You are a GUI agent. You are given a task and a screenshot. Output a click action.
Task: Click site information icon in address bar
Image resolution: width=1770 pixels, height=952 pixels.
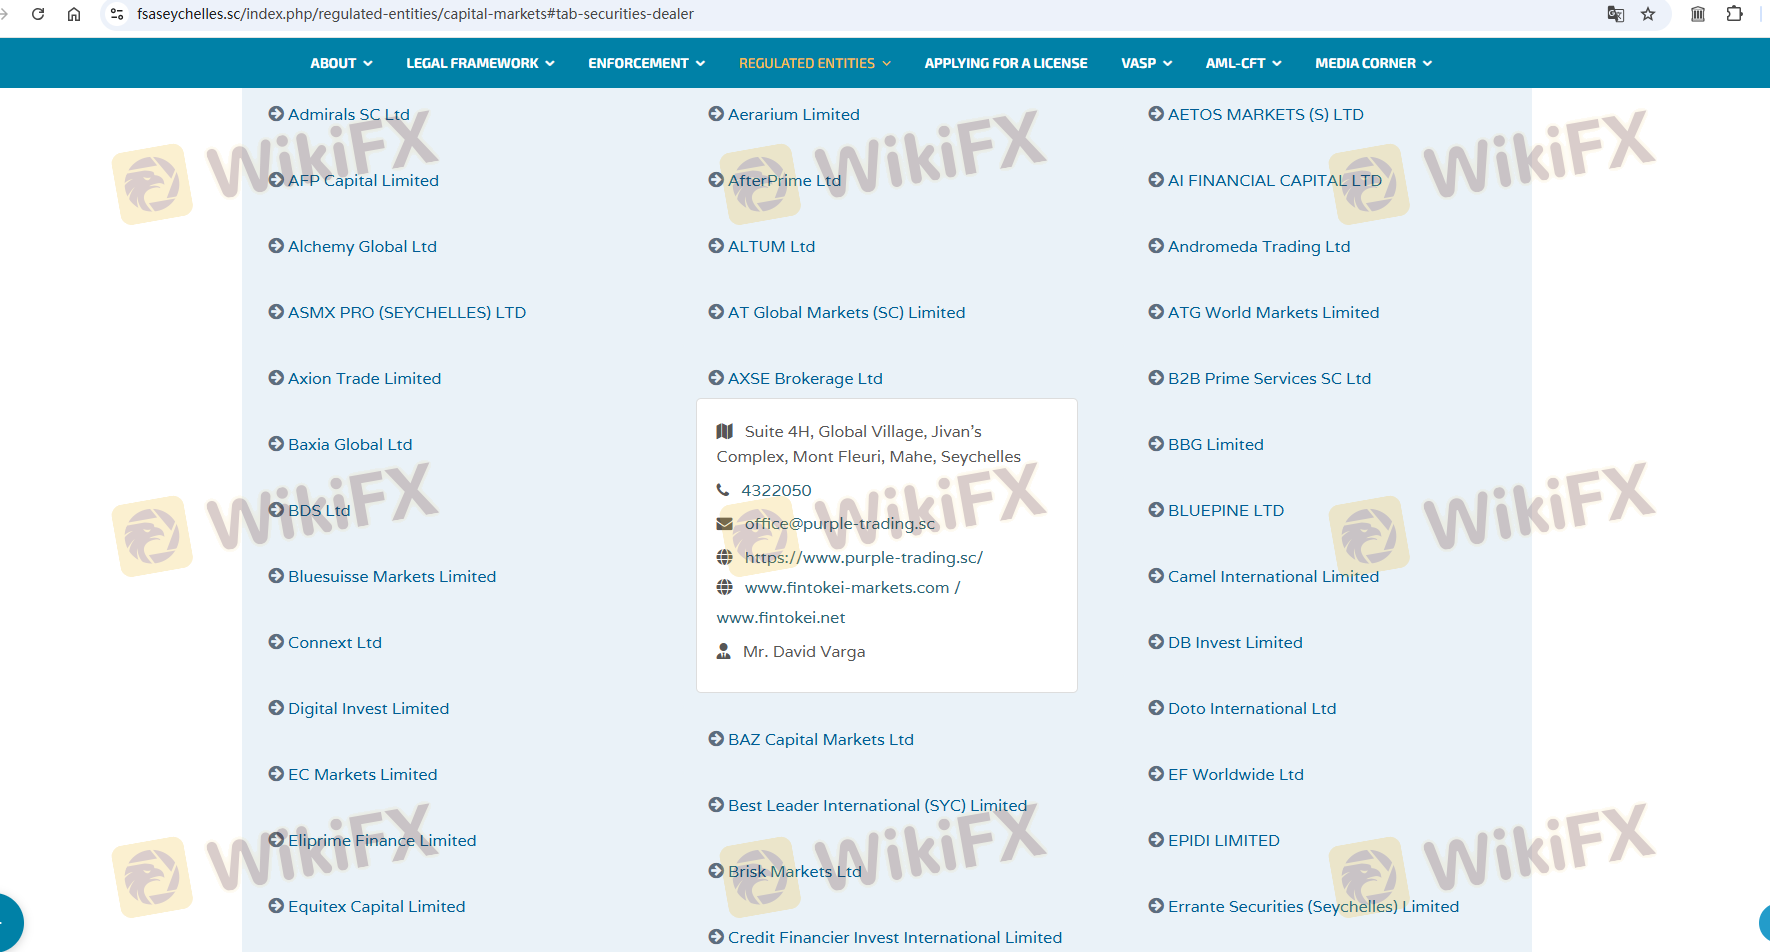point(117,14)
